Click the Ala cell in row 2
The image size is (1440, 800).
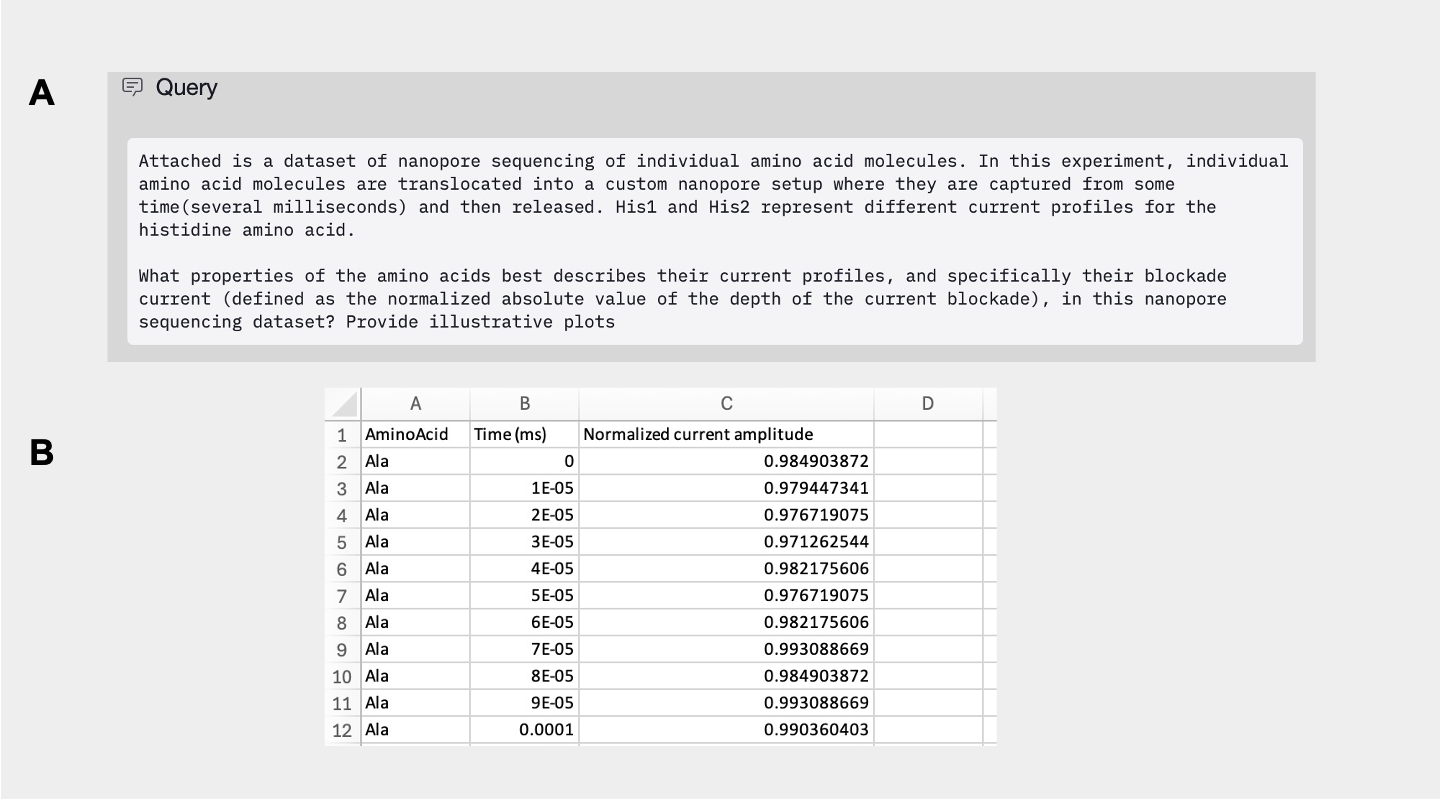click(x=416, y=462)
